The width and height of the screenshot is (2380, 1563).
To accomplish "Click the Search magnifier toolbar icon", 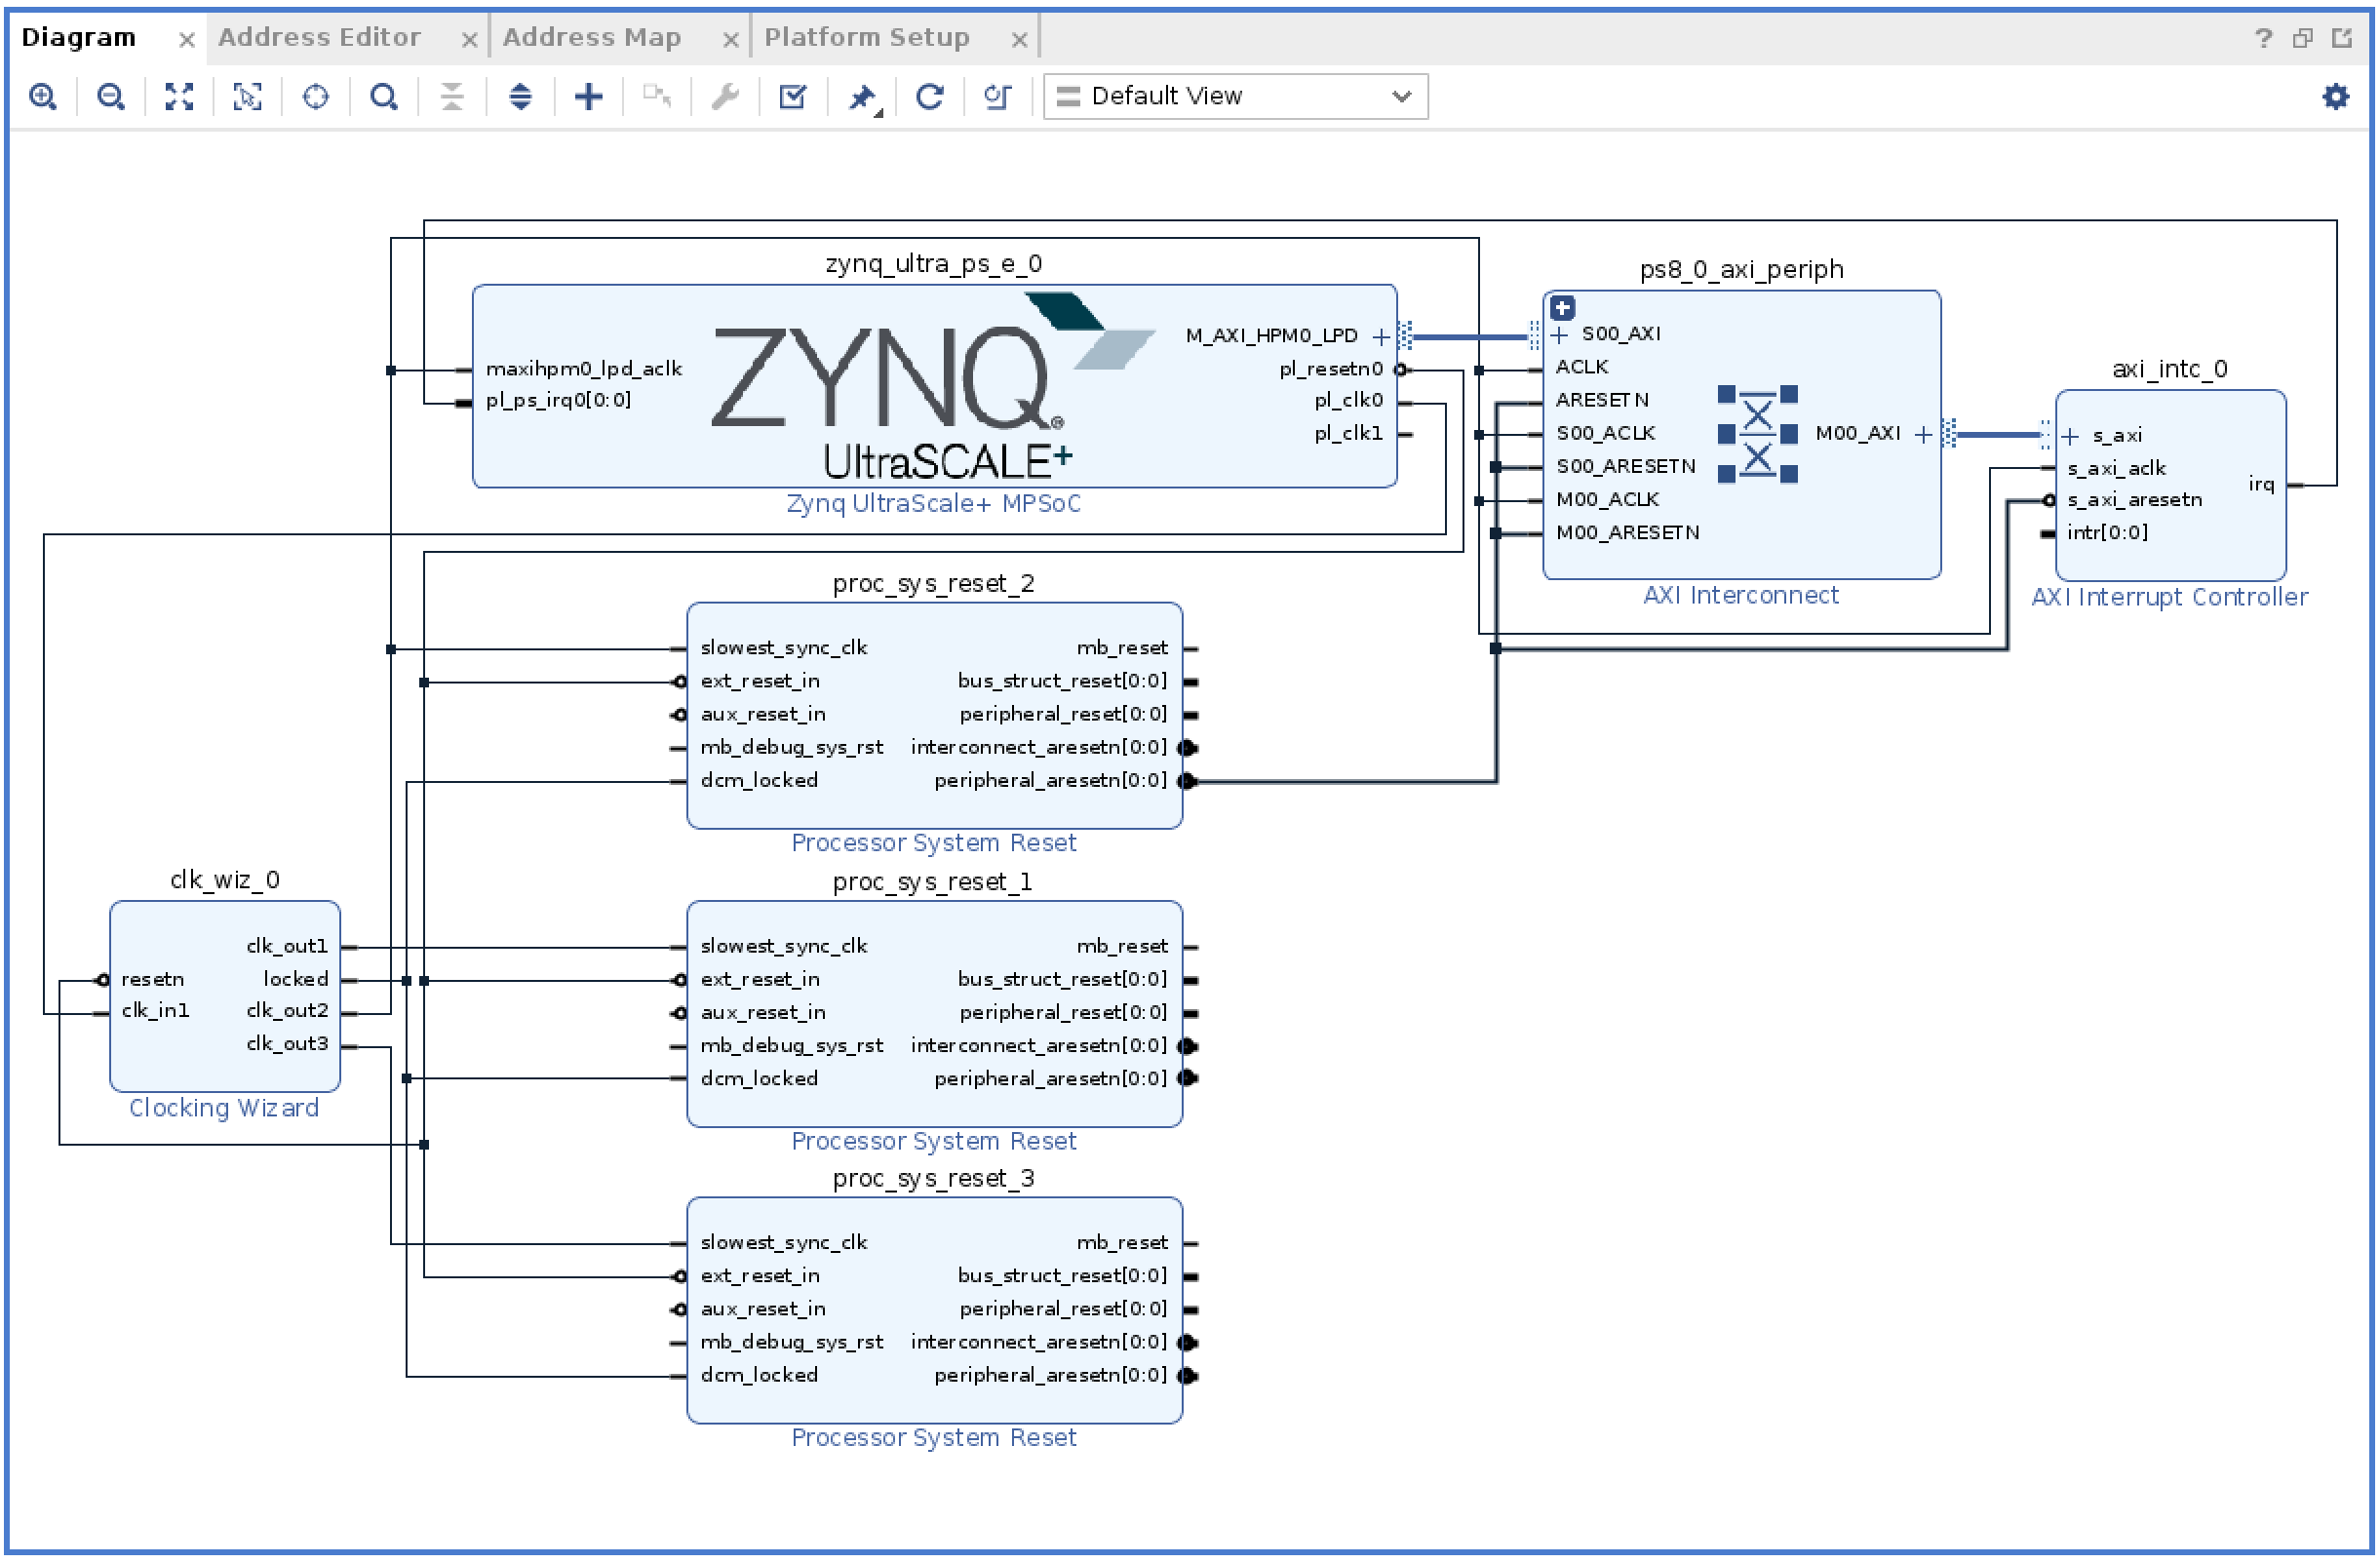I will [384, 97].
